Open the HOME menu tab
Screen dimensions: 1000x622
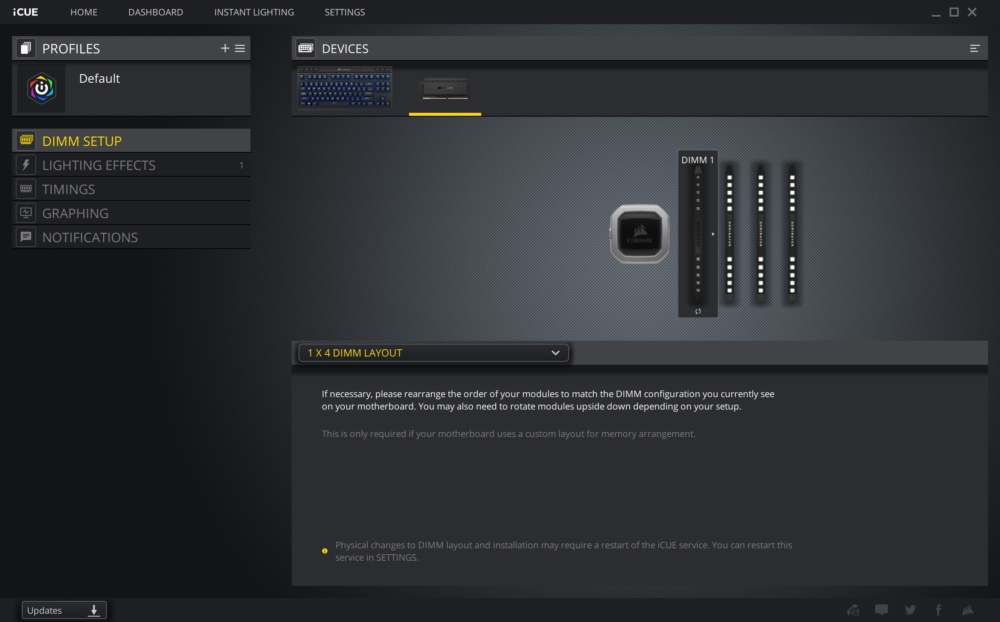(x=84, y=12)
